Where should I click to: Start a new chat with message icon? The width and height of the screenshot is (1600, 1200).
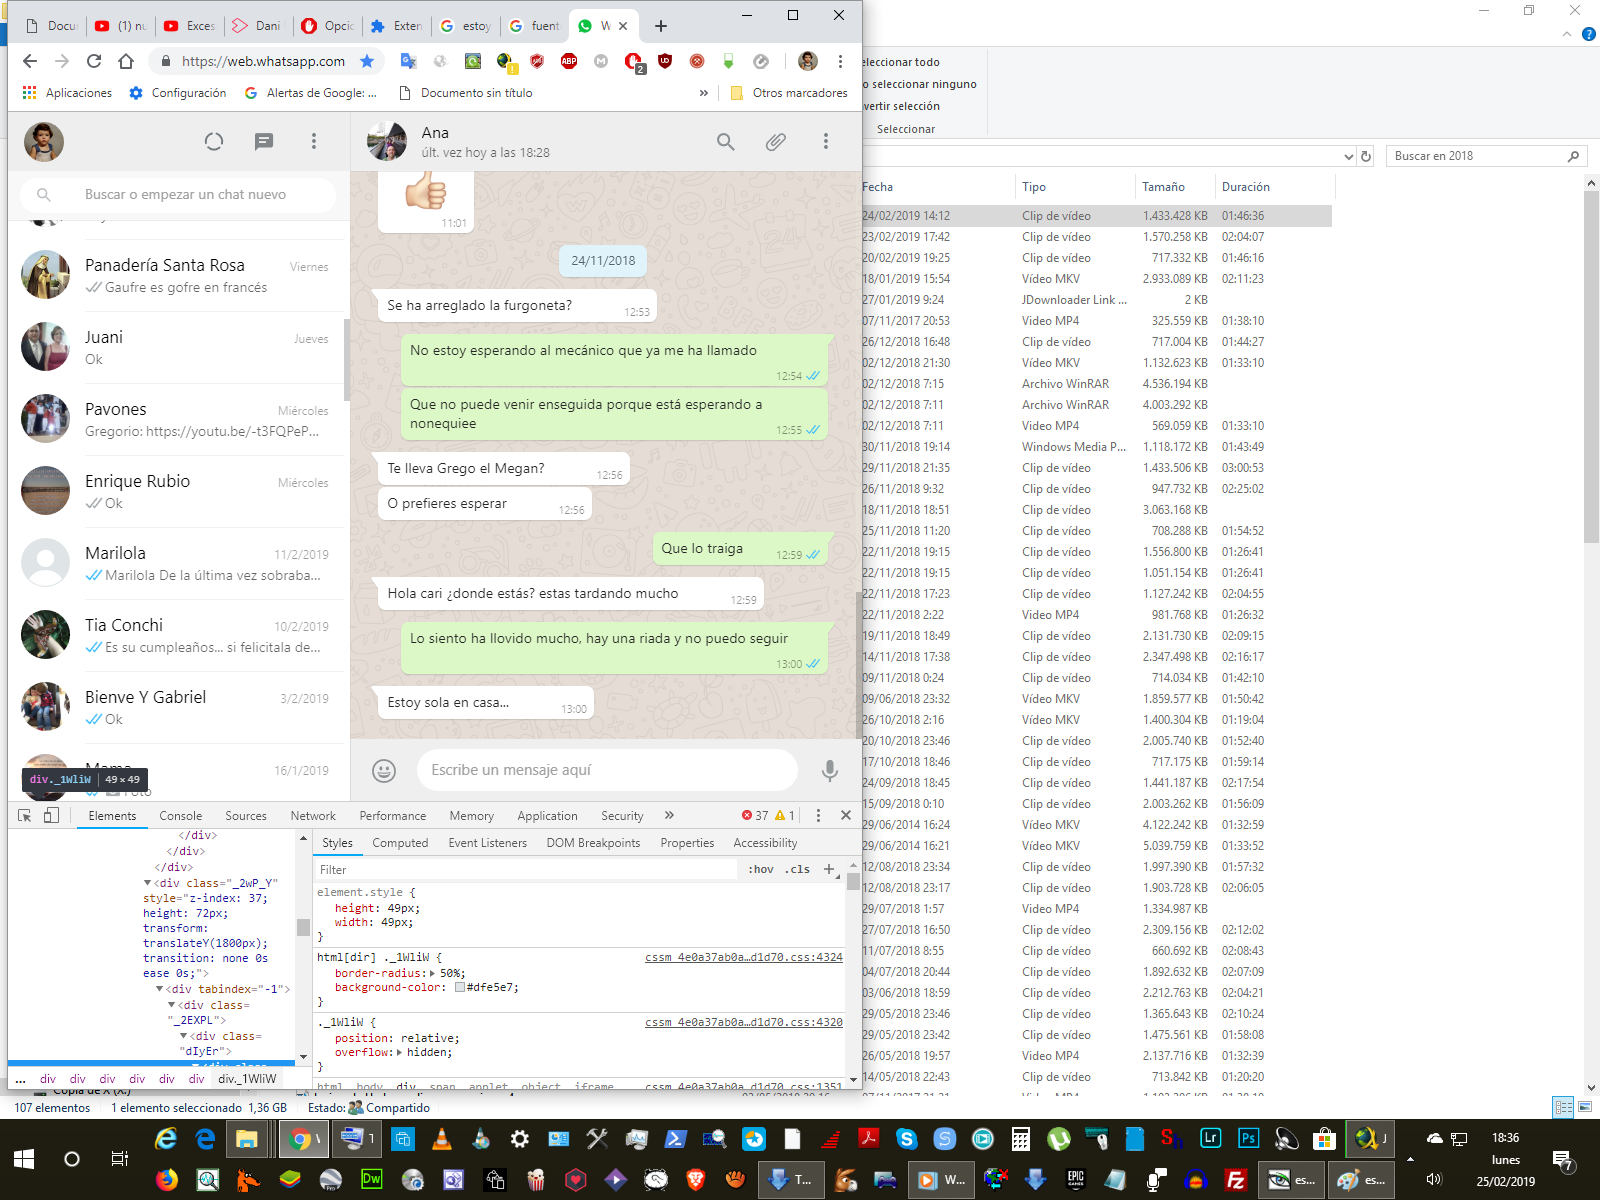264,142
